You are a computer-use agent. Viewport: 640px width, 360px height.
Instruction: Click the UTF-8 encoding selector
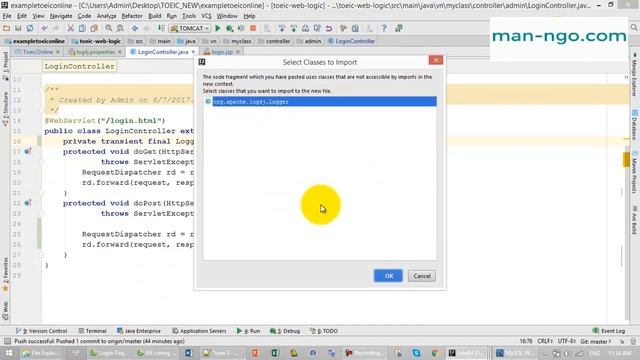[x=567, y=341]
